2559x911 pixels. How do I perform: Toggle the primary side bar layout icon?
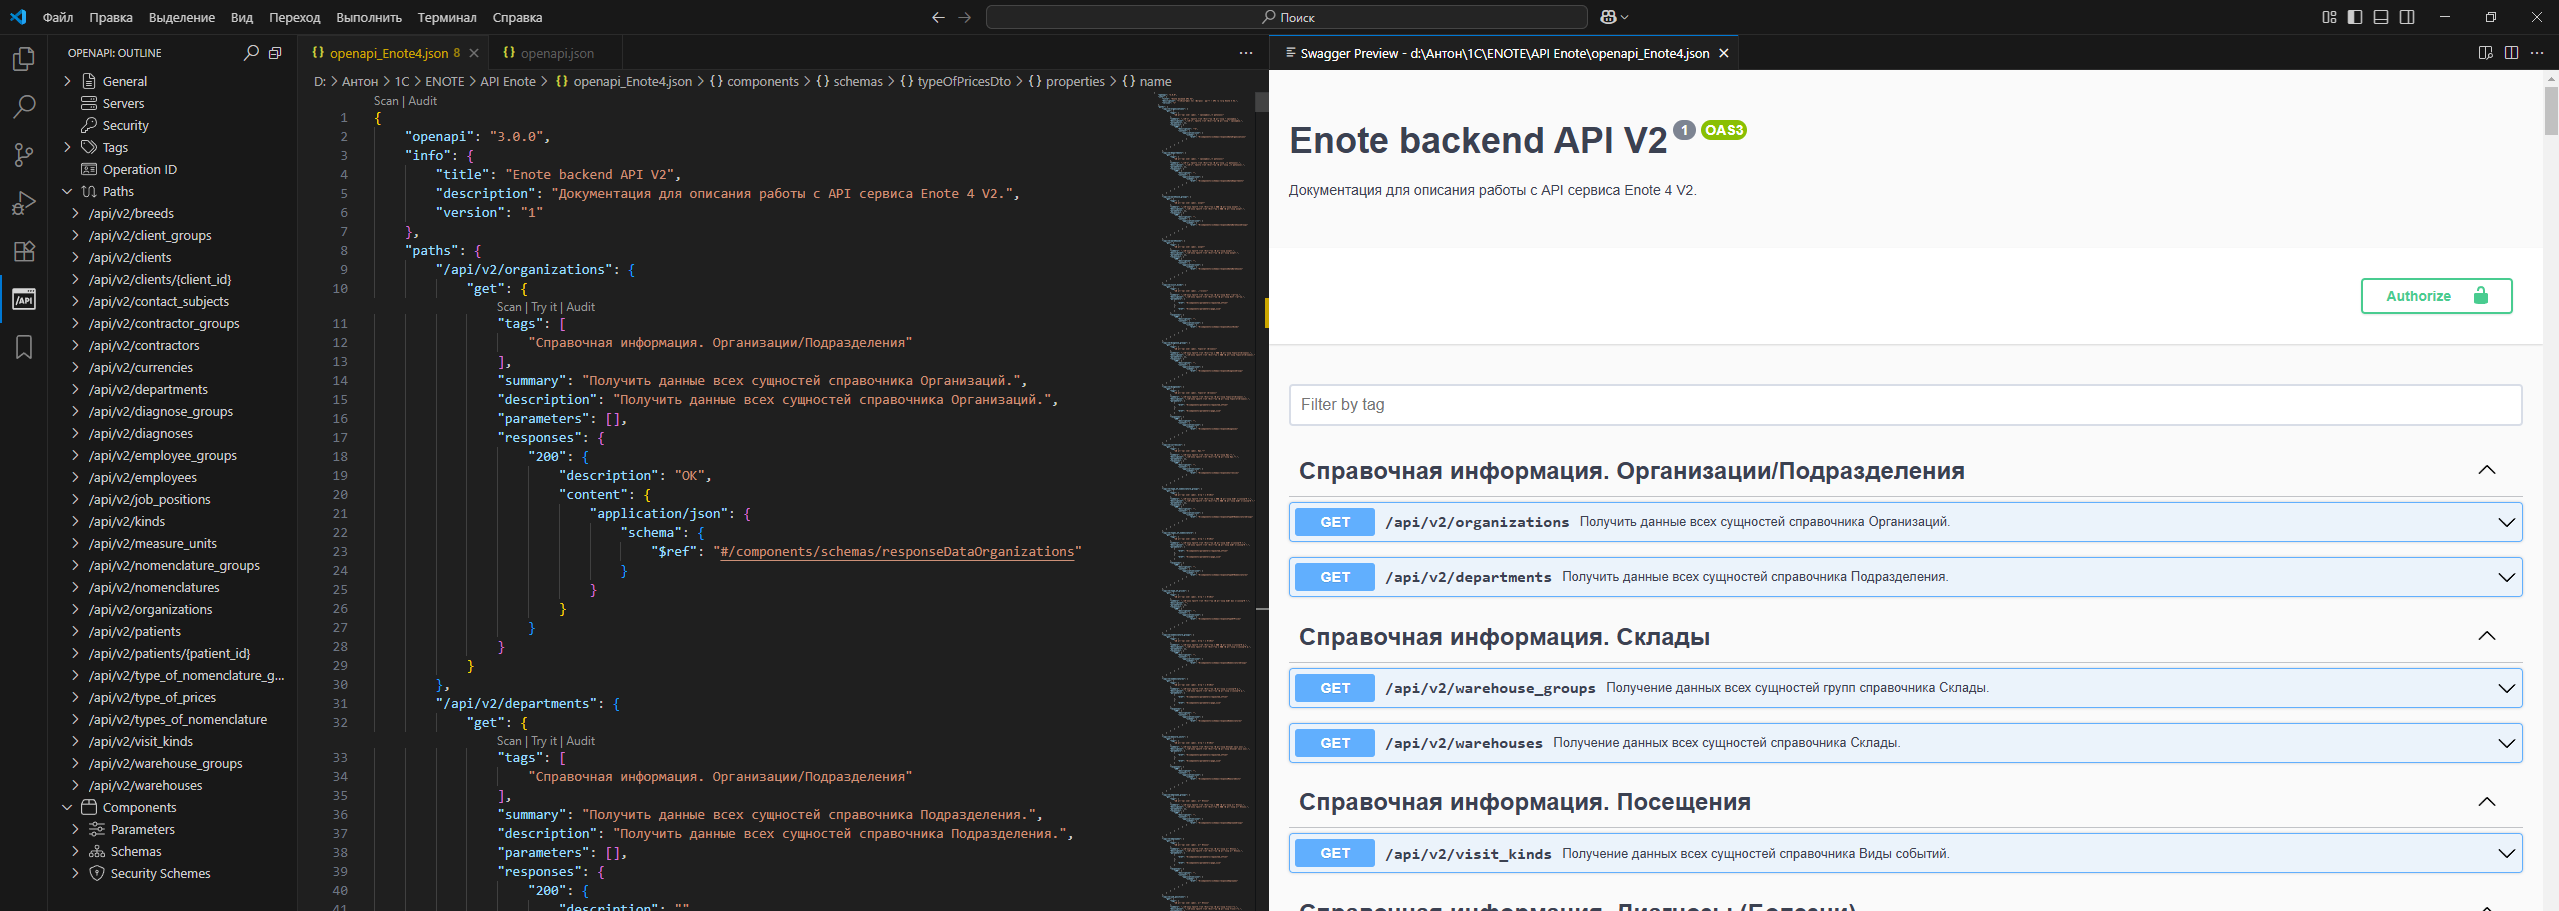[x=2355, y=17]
